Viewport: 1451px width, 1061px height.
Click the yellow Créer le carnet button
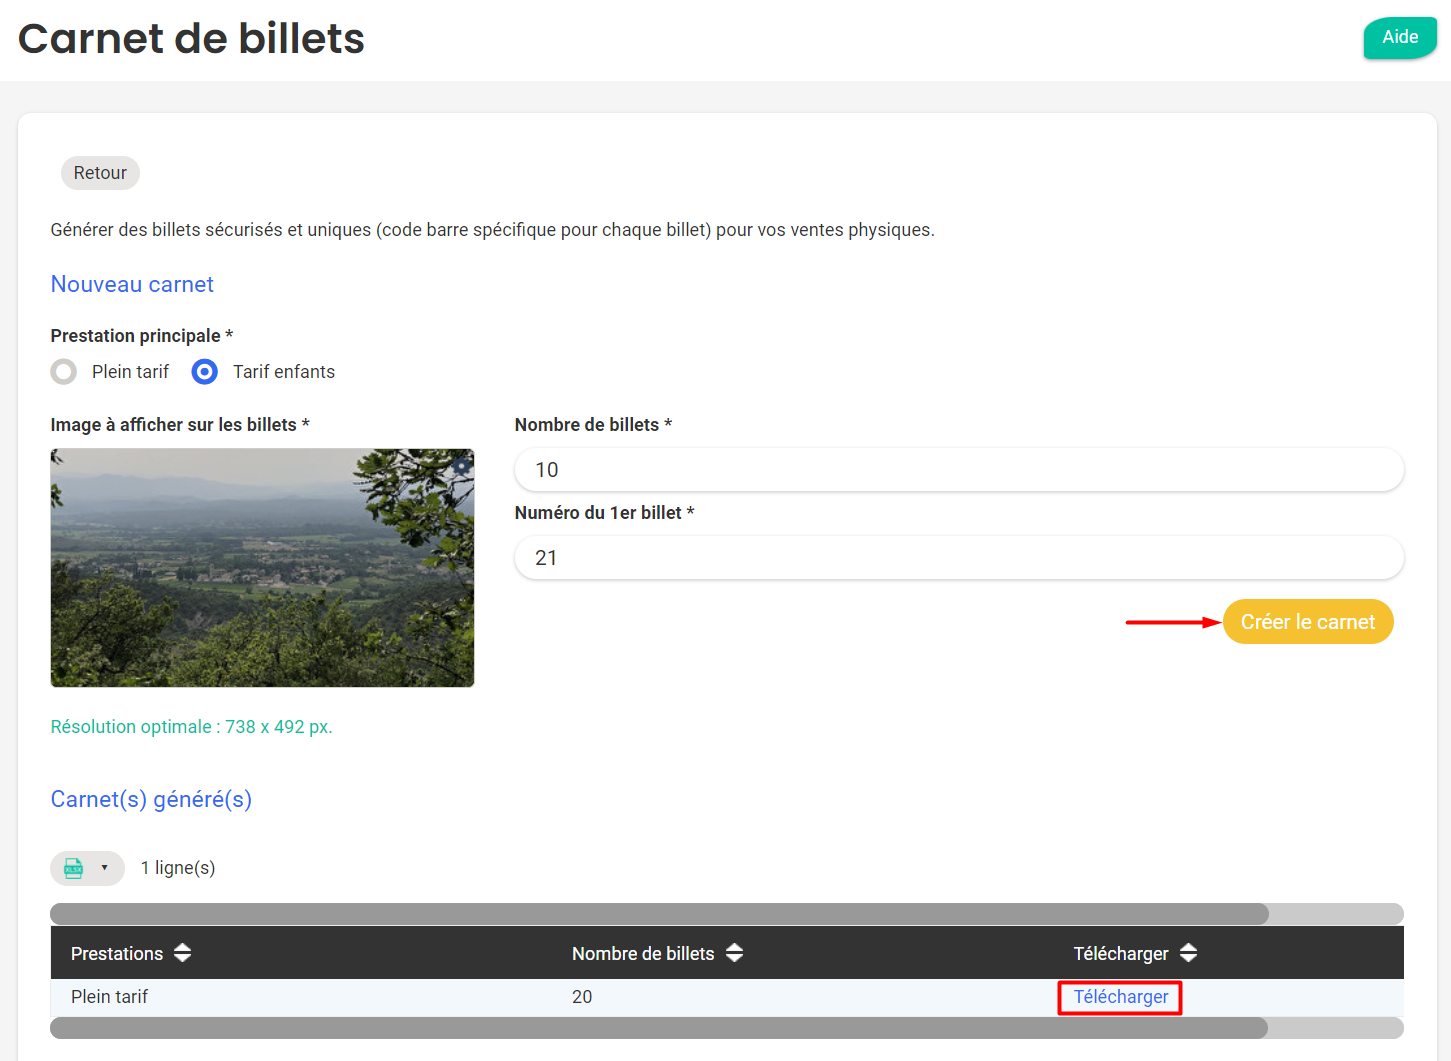click(x=1307, y=622)
